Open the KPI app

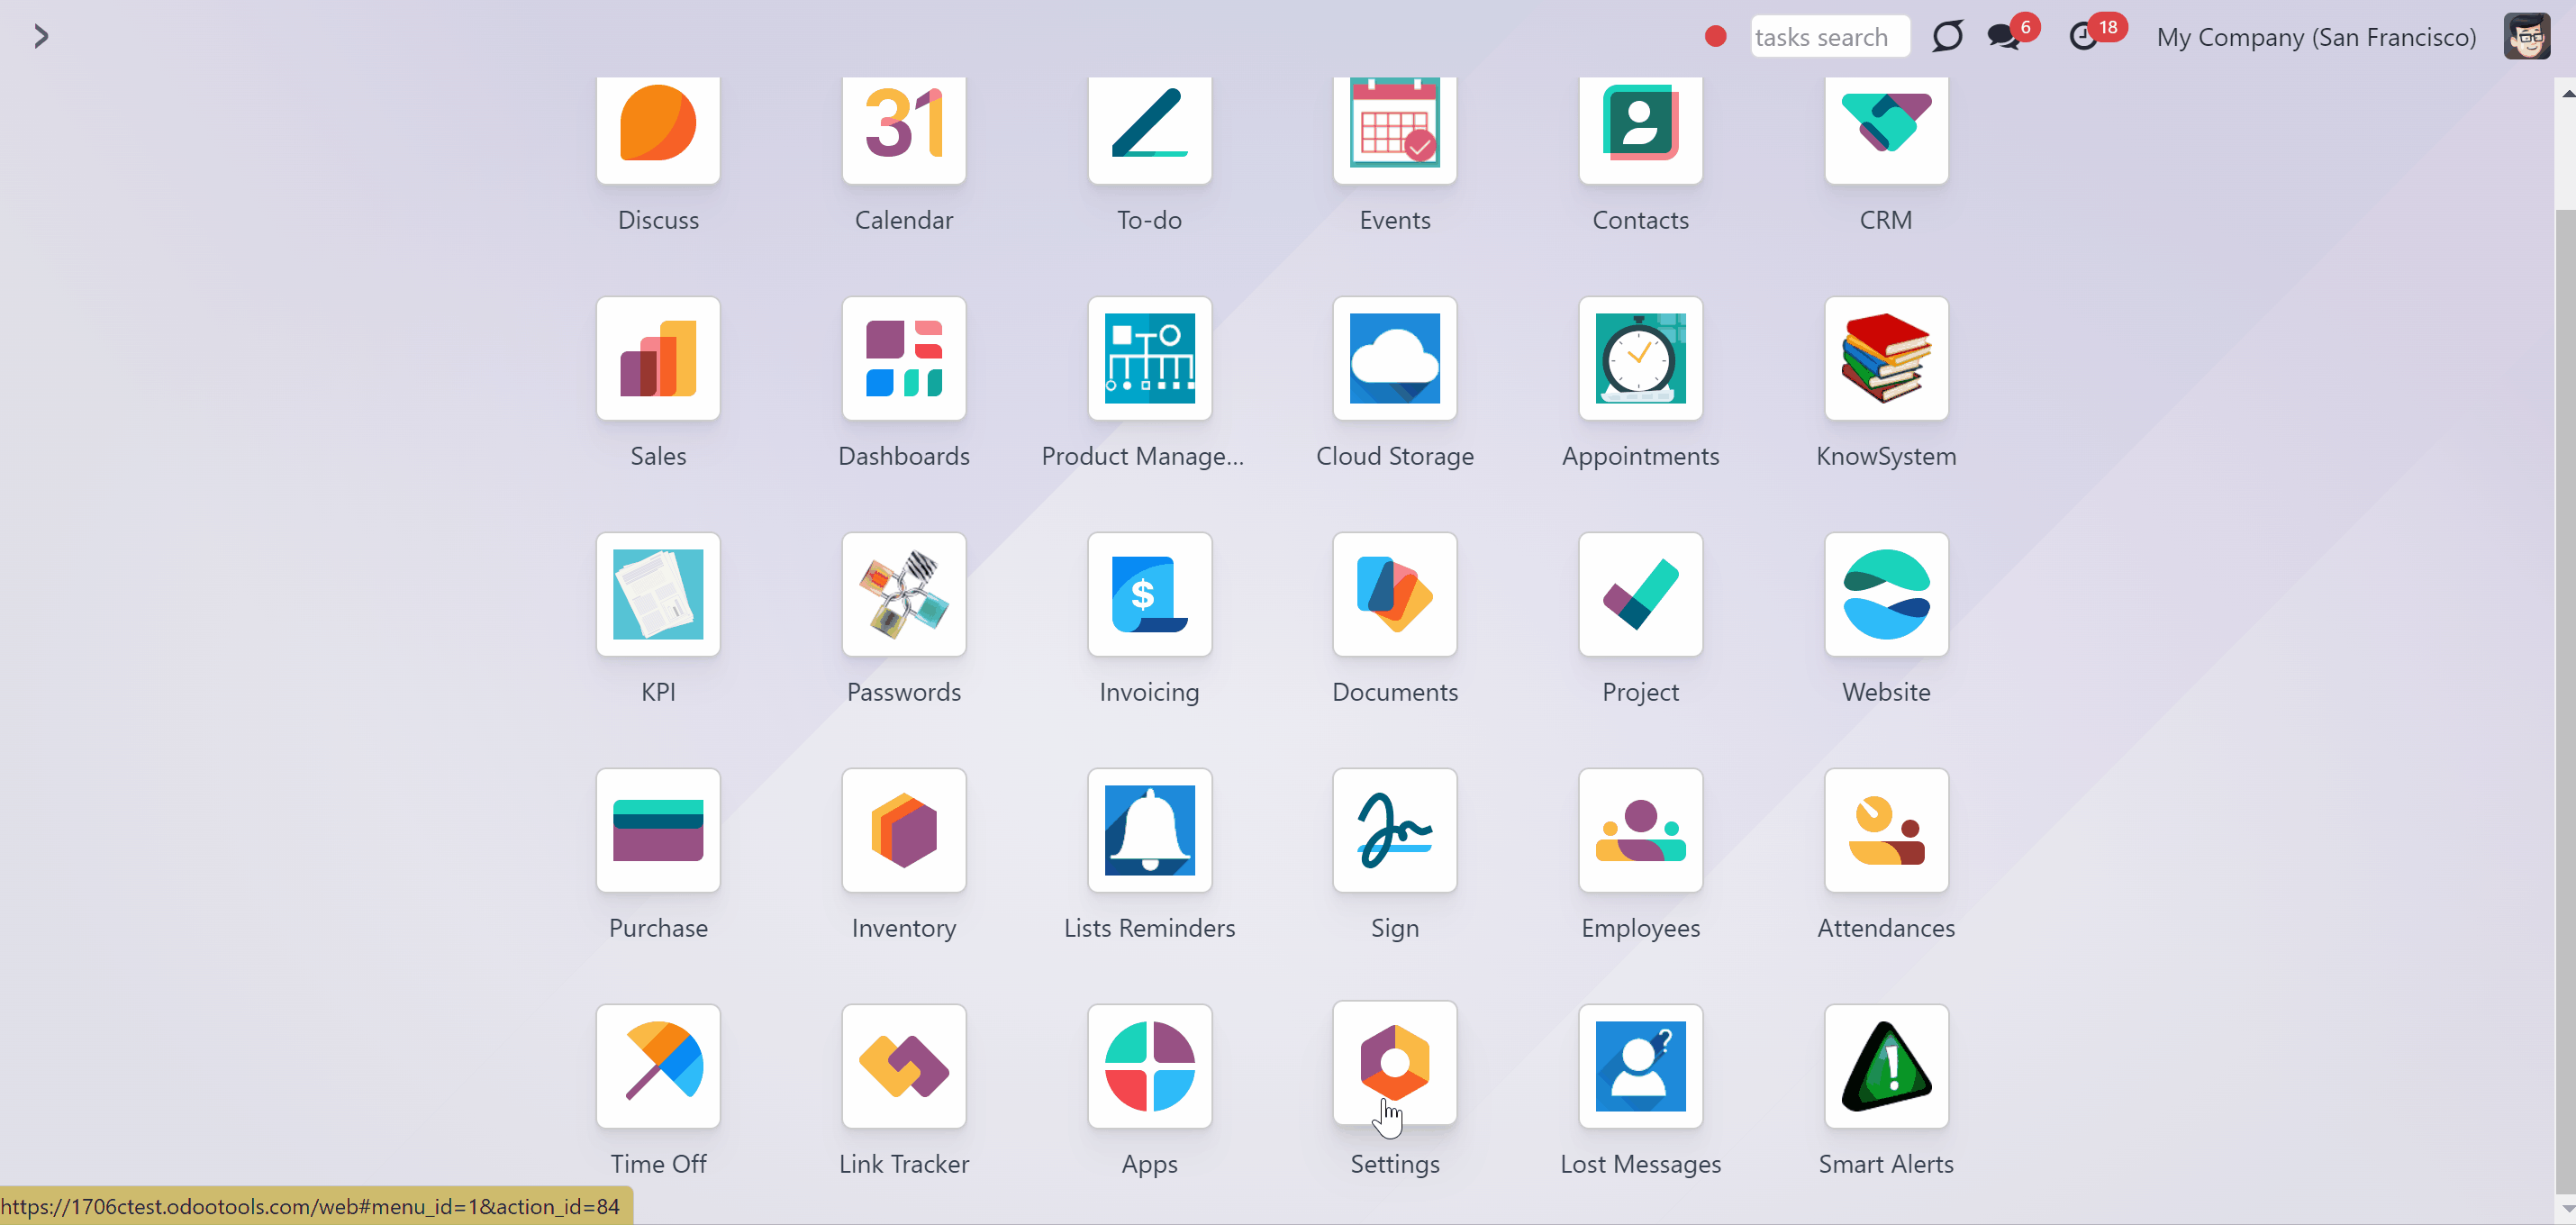point(658,595)
